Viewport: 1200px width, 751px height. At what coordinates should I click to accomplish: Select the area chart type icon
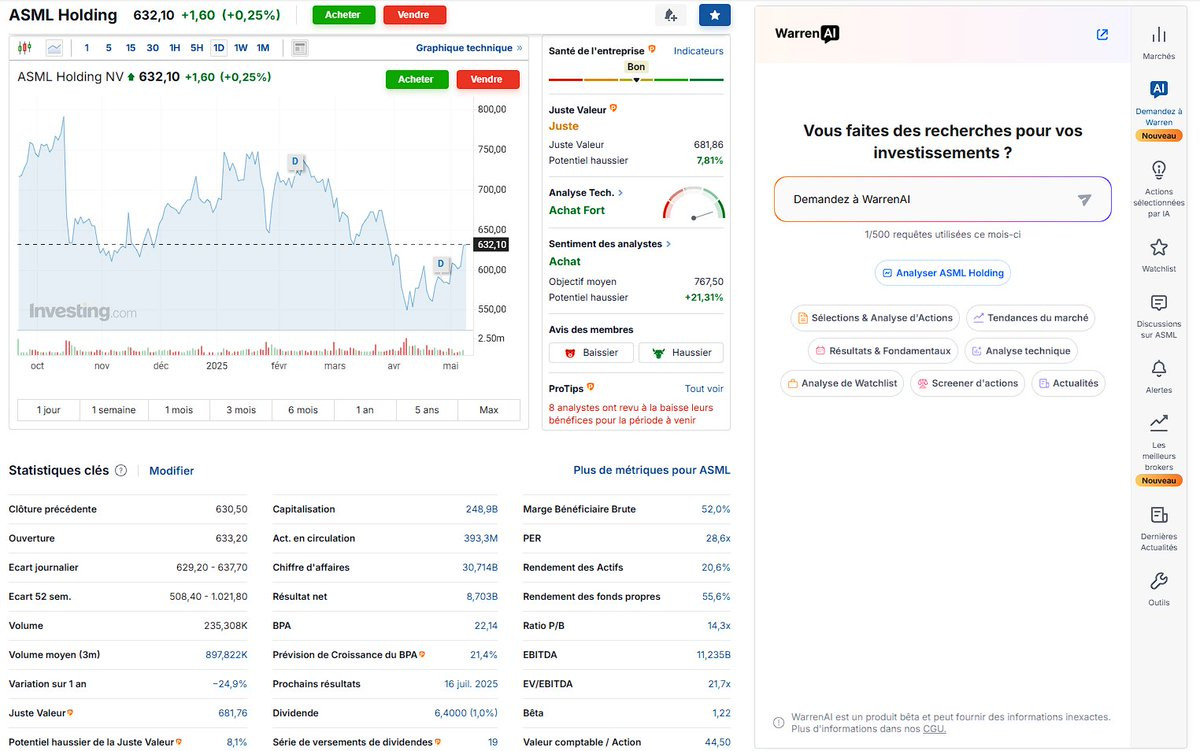54,48
